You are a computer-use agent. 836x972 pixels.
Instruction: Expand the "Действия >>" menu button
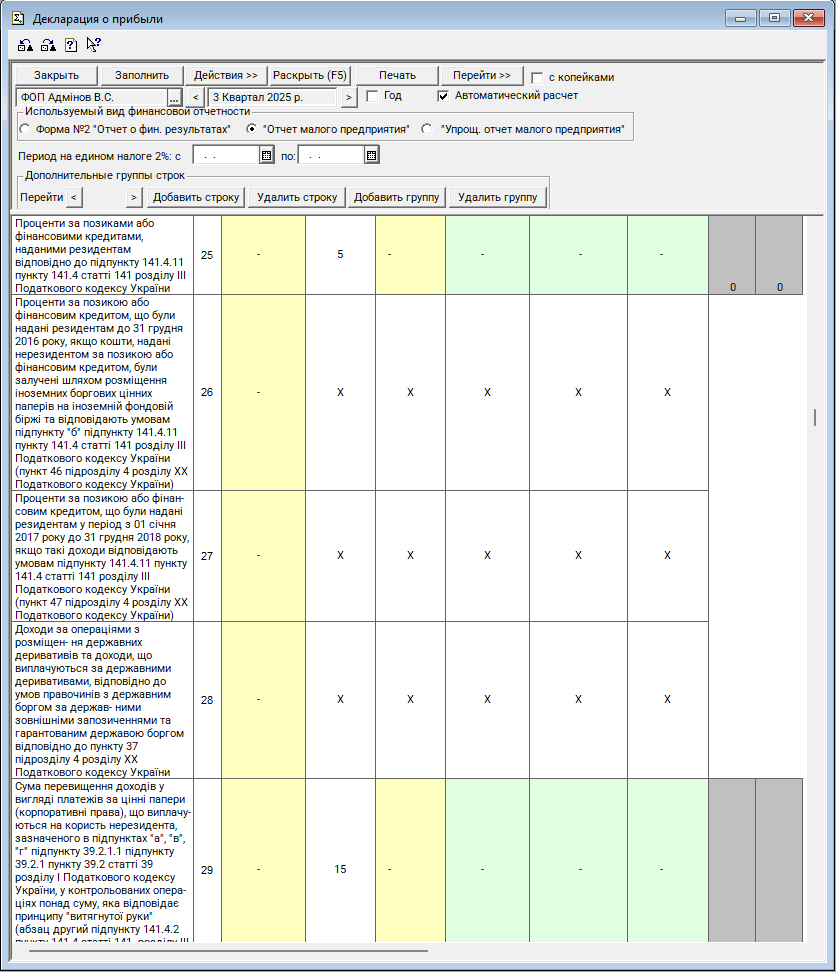(226, 76)
